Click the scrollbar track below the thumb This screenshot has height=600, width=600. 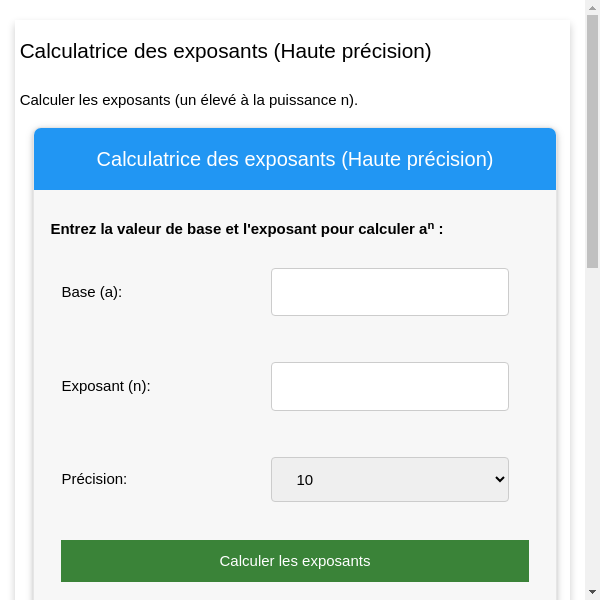point(592,430)
